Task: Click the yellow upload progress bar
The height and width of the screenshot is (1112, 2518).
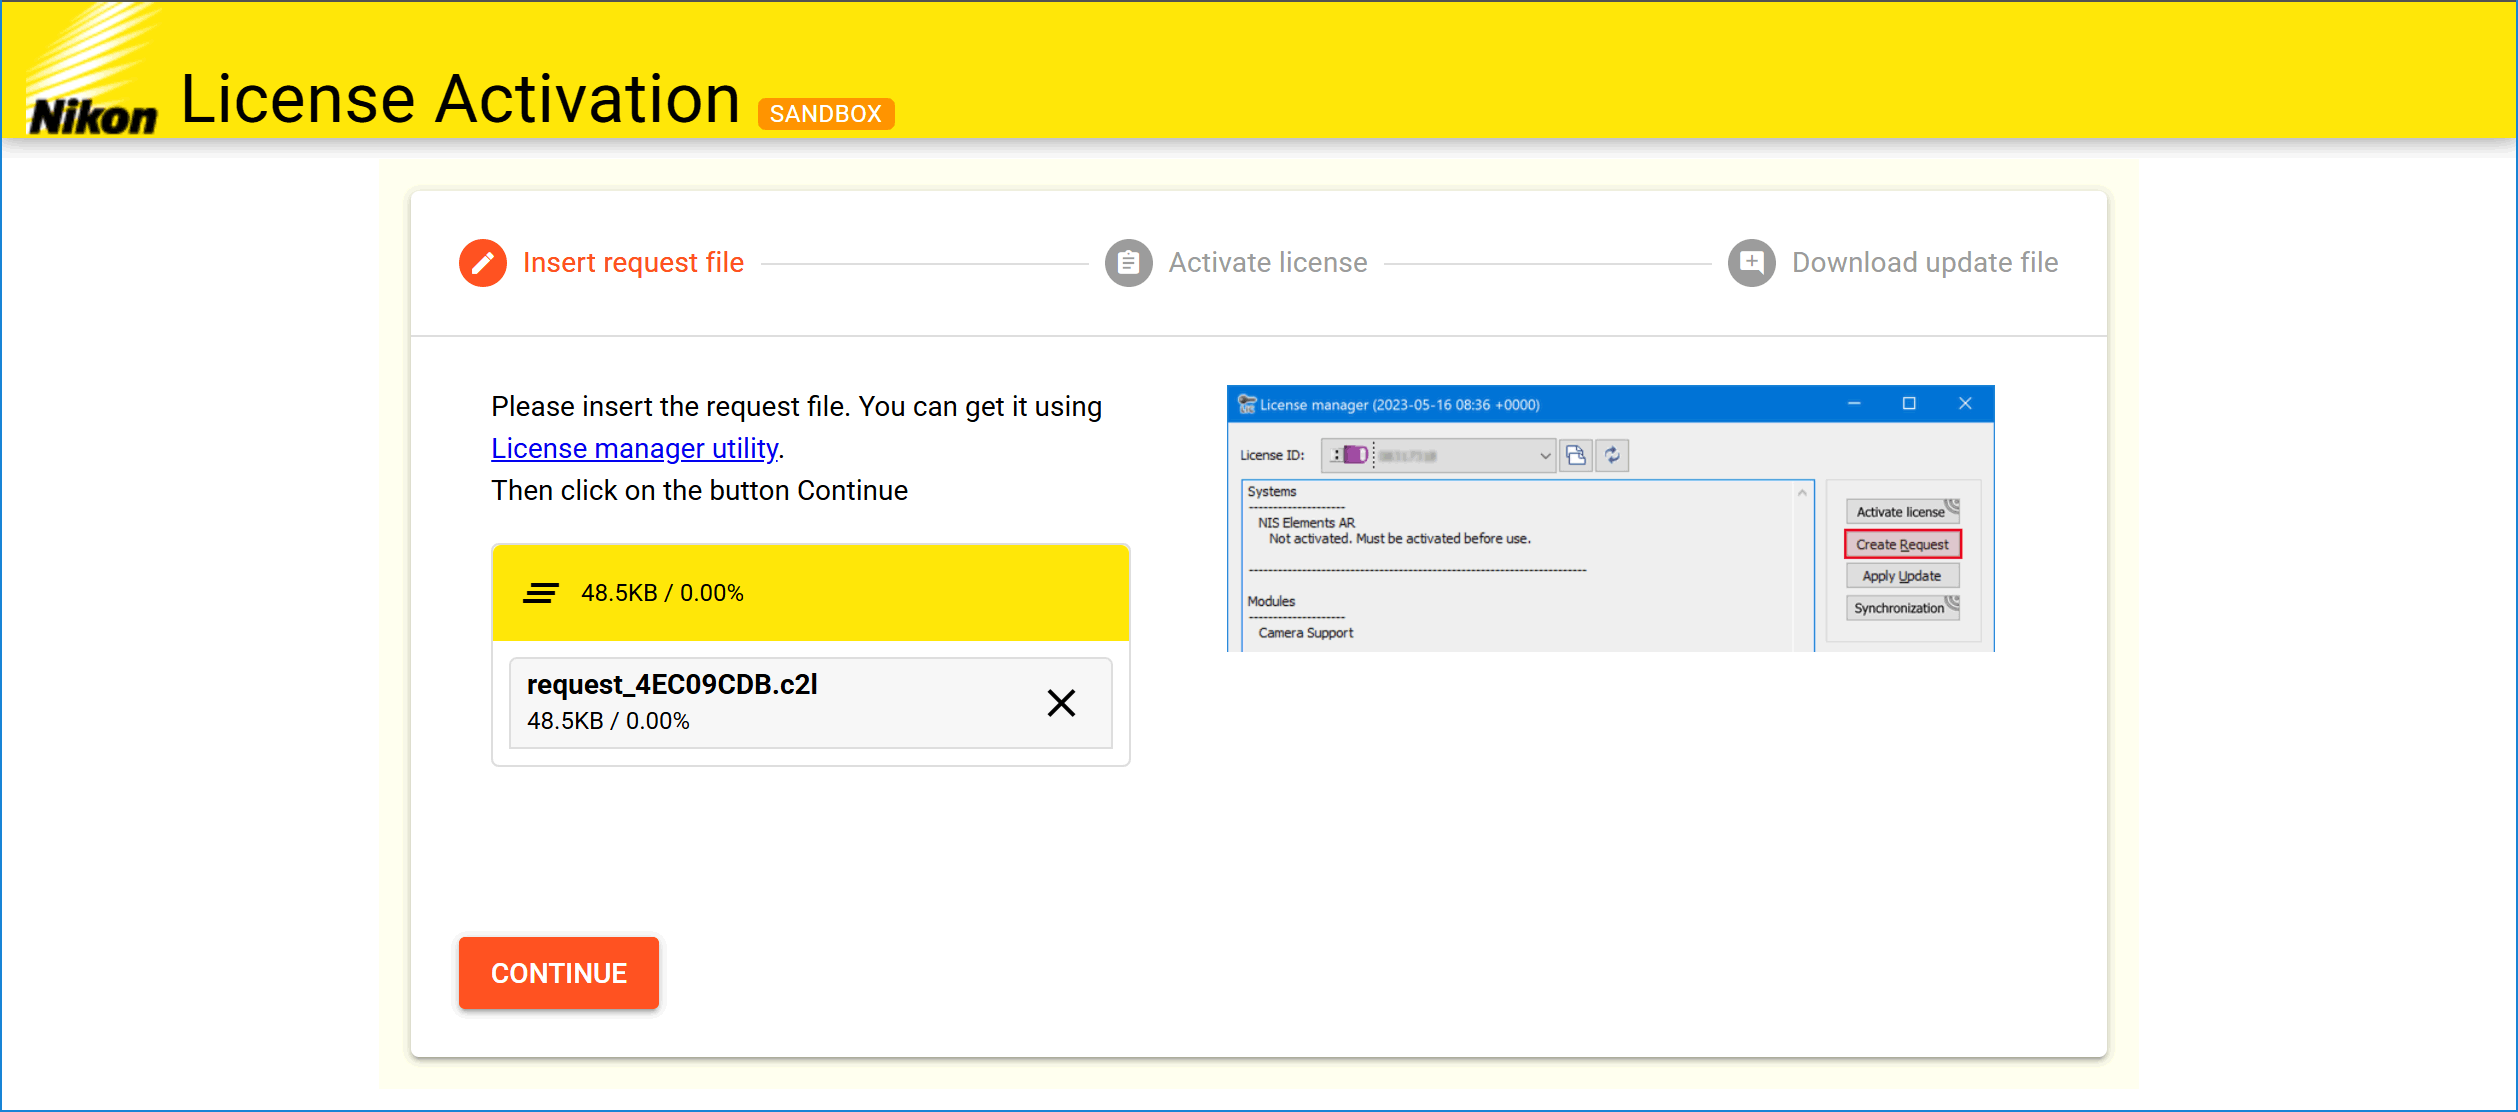Action: (x=811, y=593)
